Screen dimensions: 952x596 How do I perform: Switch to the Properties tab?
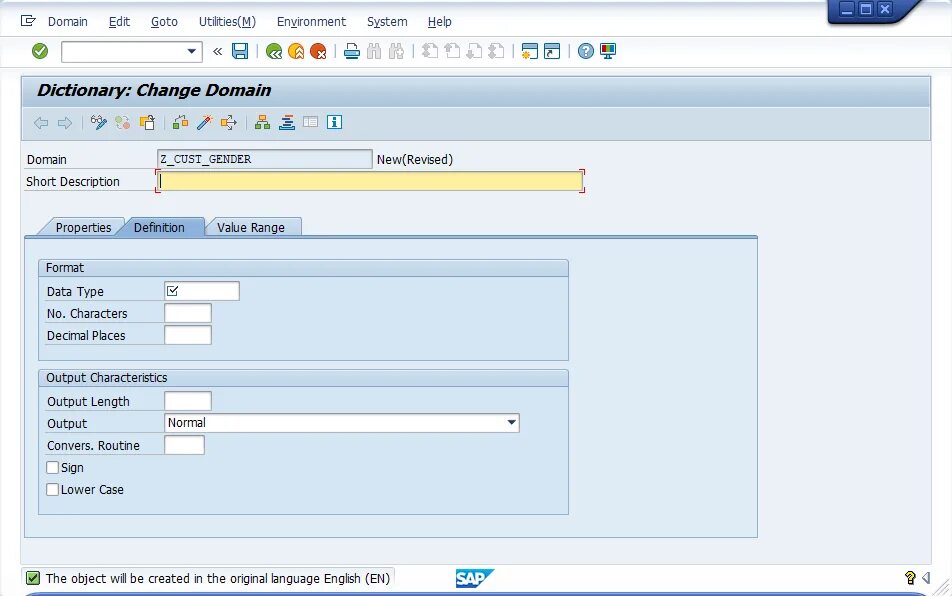[83, 228]
